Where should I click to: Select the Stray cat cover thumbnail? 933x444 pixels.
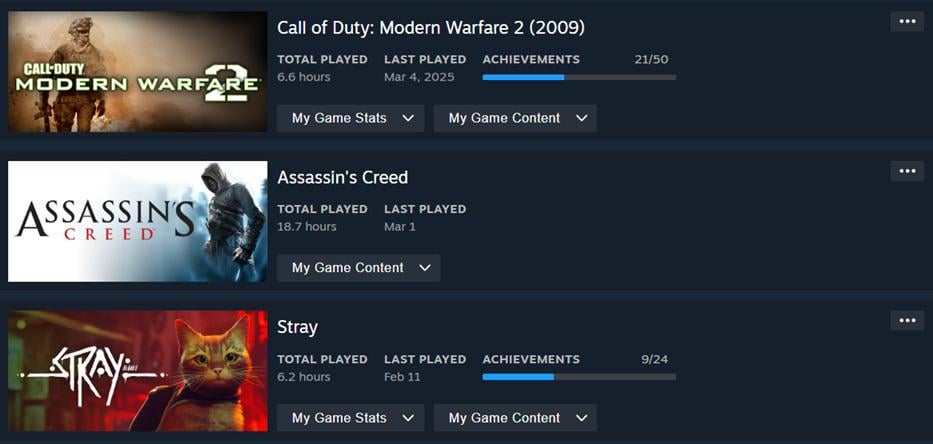pyautogui.click(x=138, y=371)
